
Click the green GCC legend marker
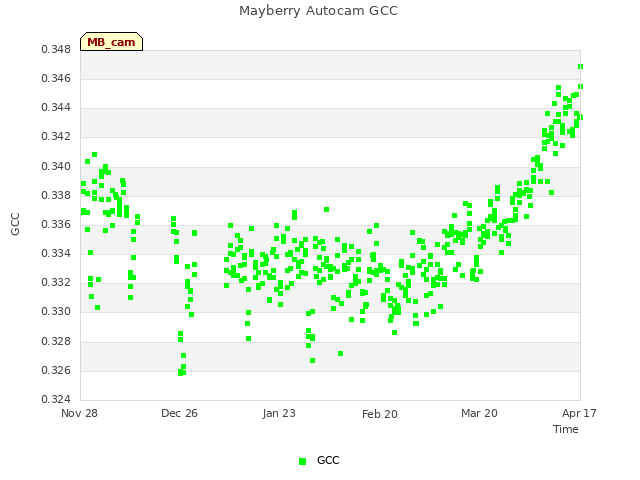point(302,461)
